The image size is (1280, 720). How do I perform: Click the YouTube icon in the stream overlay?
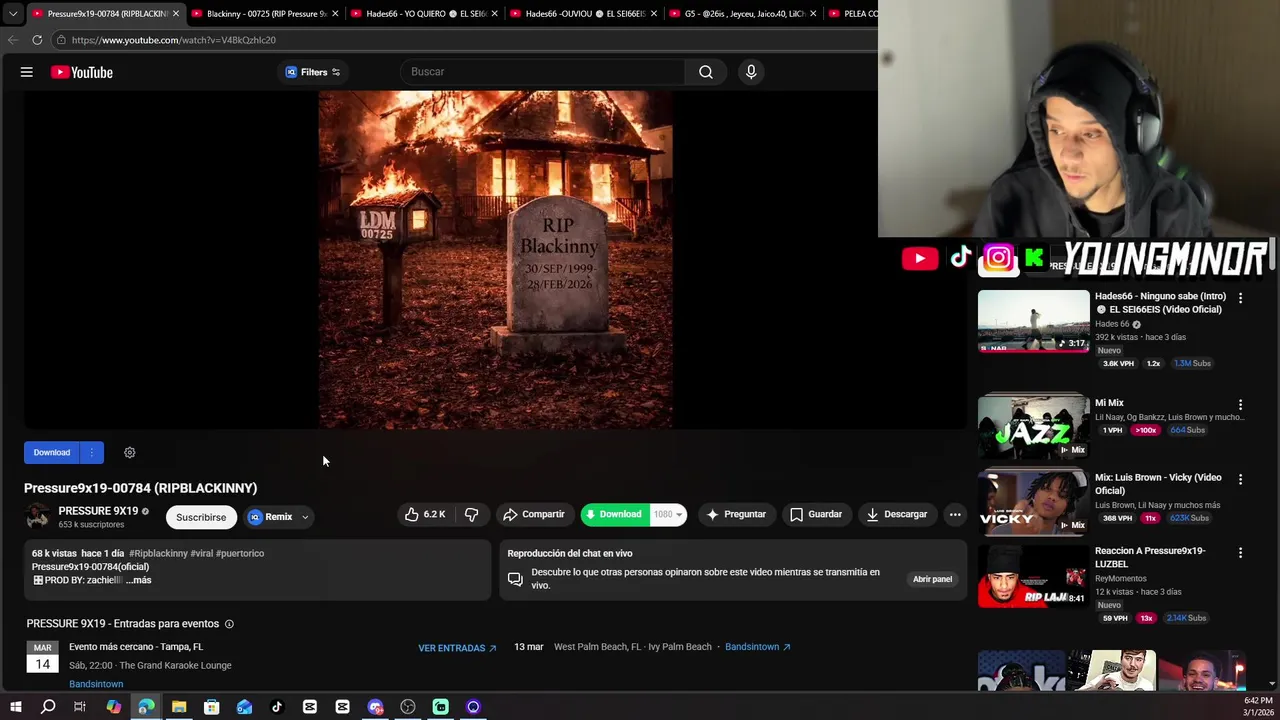point(920,259)
